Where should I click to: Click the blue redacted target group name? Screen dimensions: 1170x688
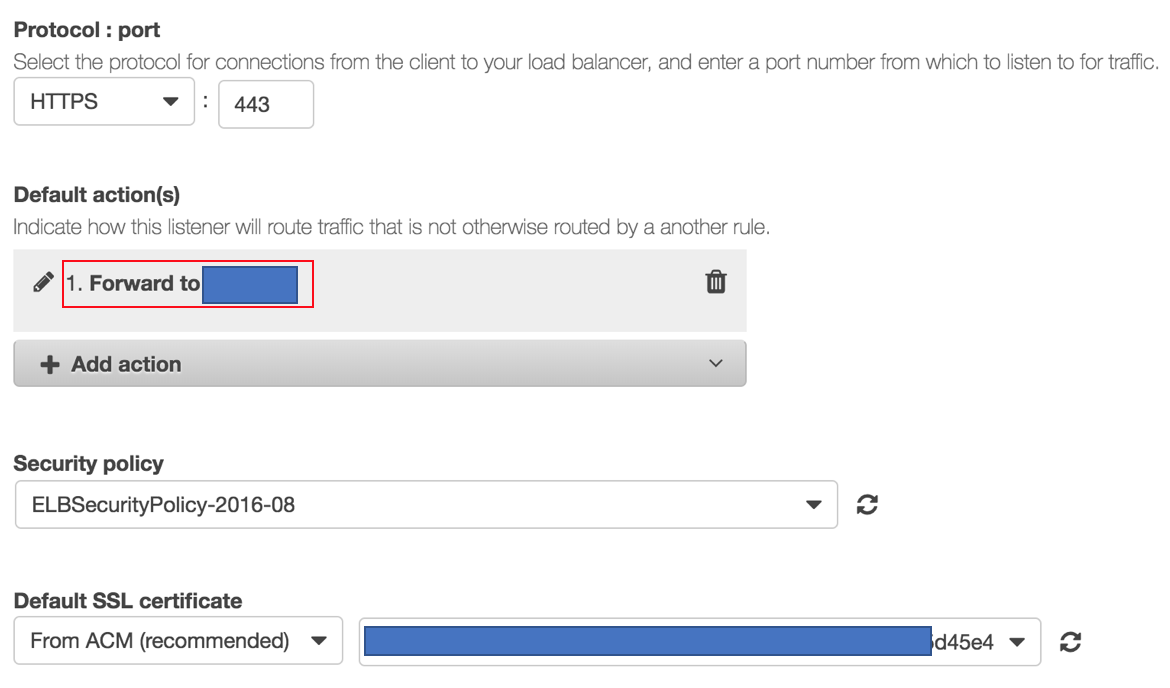250,285
